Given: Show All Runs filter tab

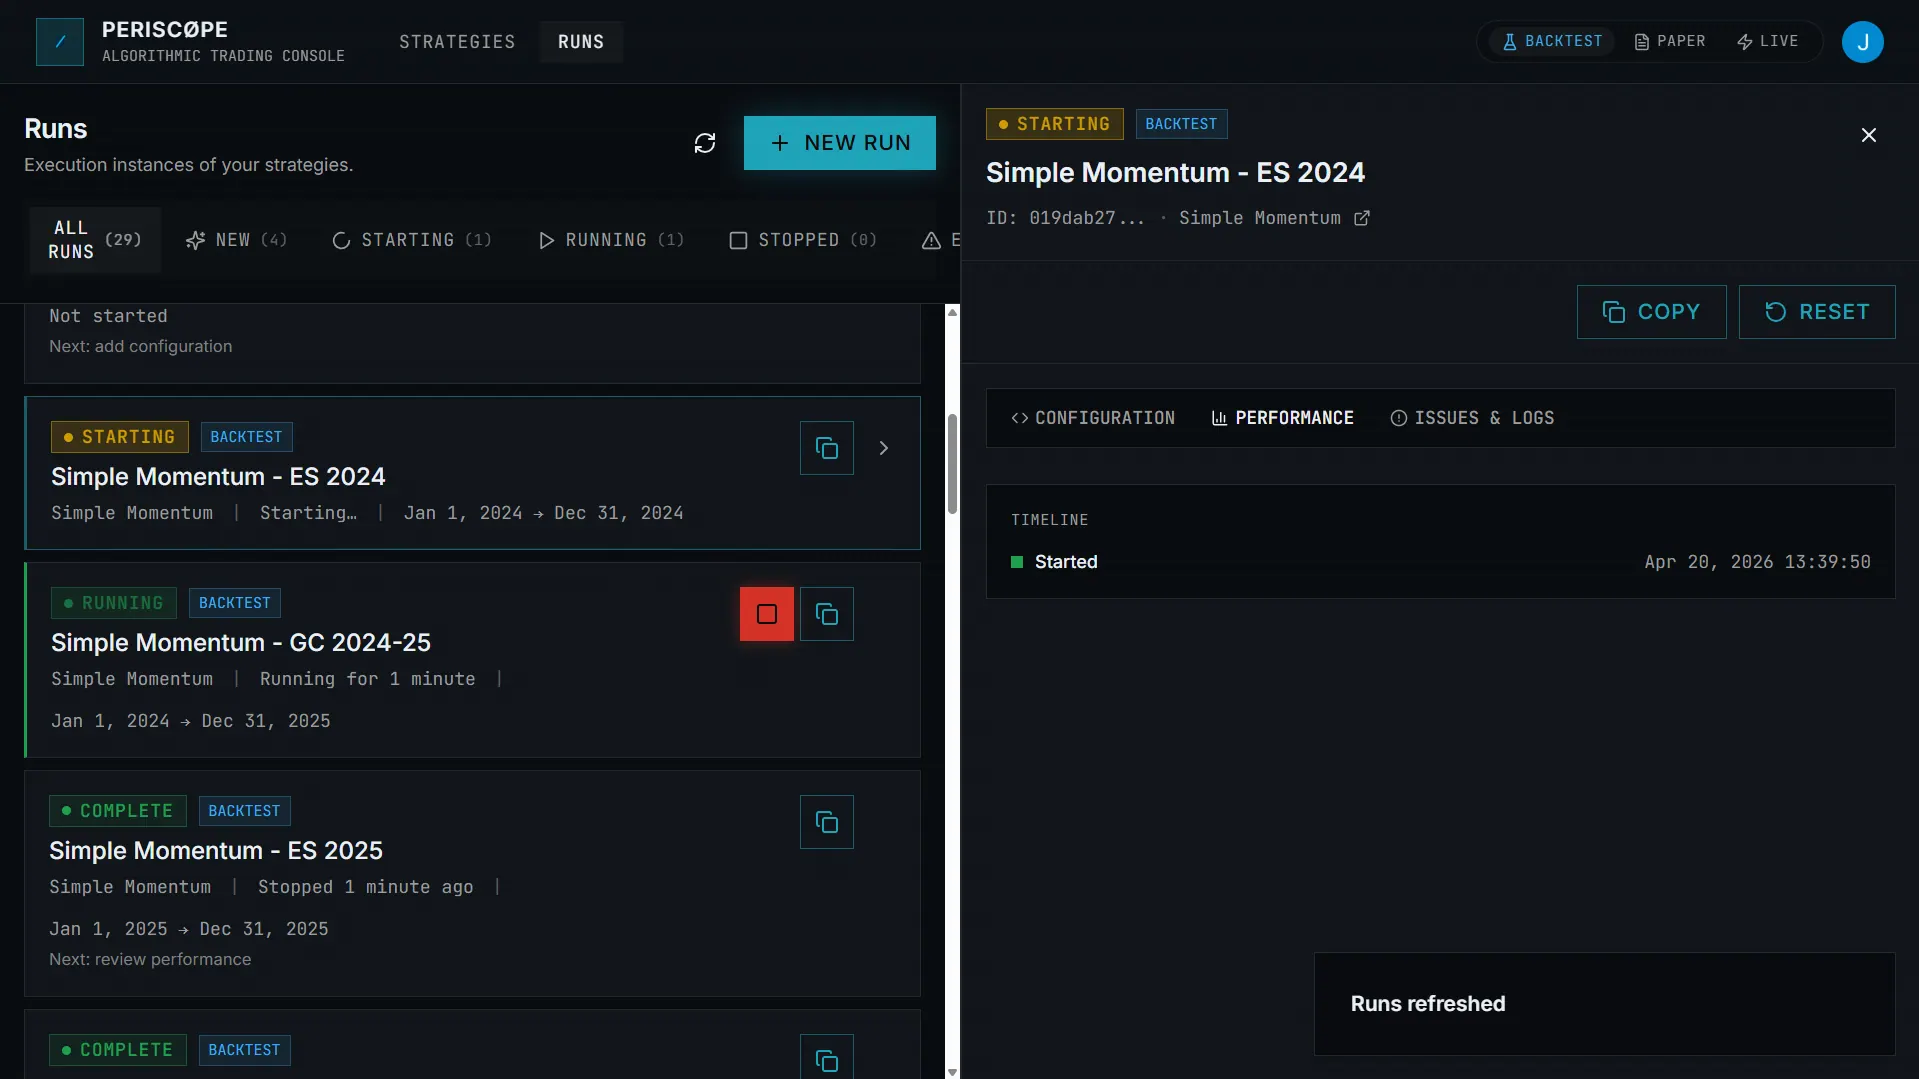Looking at the screenshot, I should [x=95, y=240].
